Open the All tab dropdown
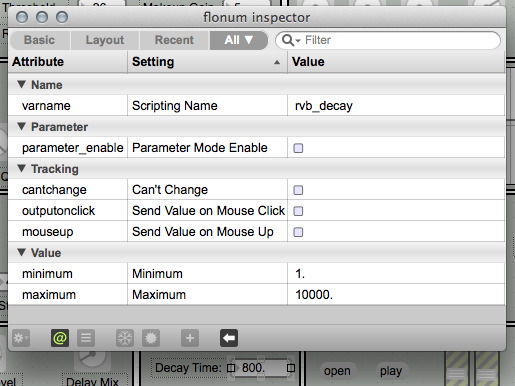This screenshot has width=515, height=386. coord(239,40)
